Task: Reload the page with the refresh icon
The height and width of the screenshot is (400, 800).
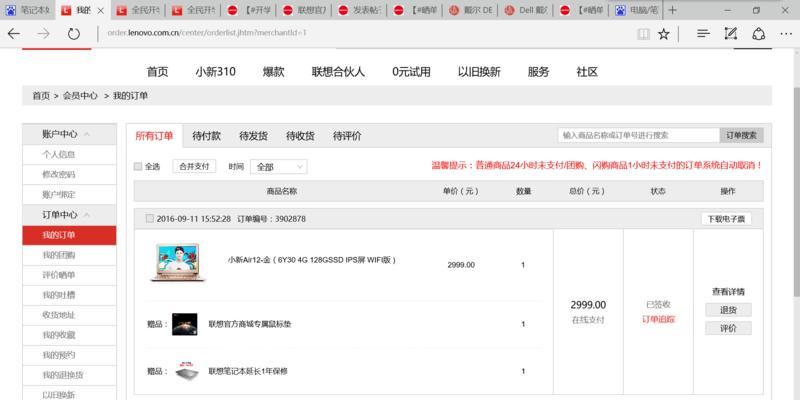Action: (74, 34)
